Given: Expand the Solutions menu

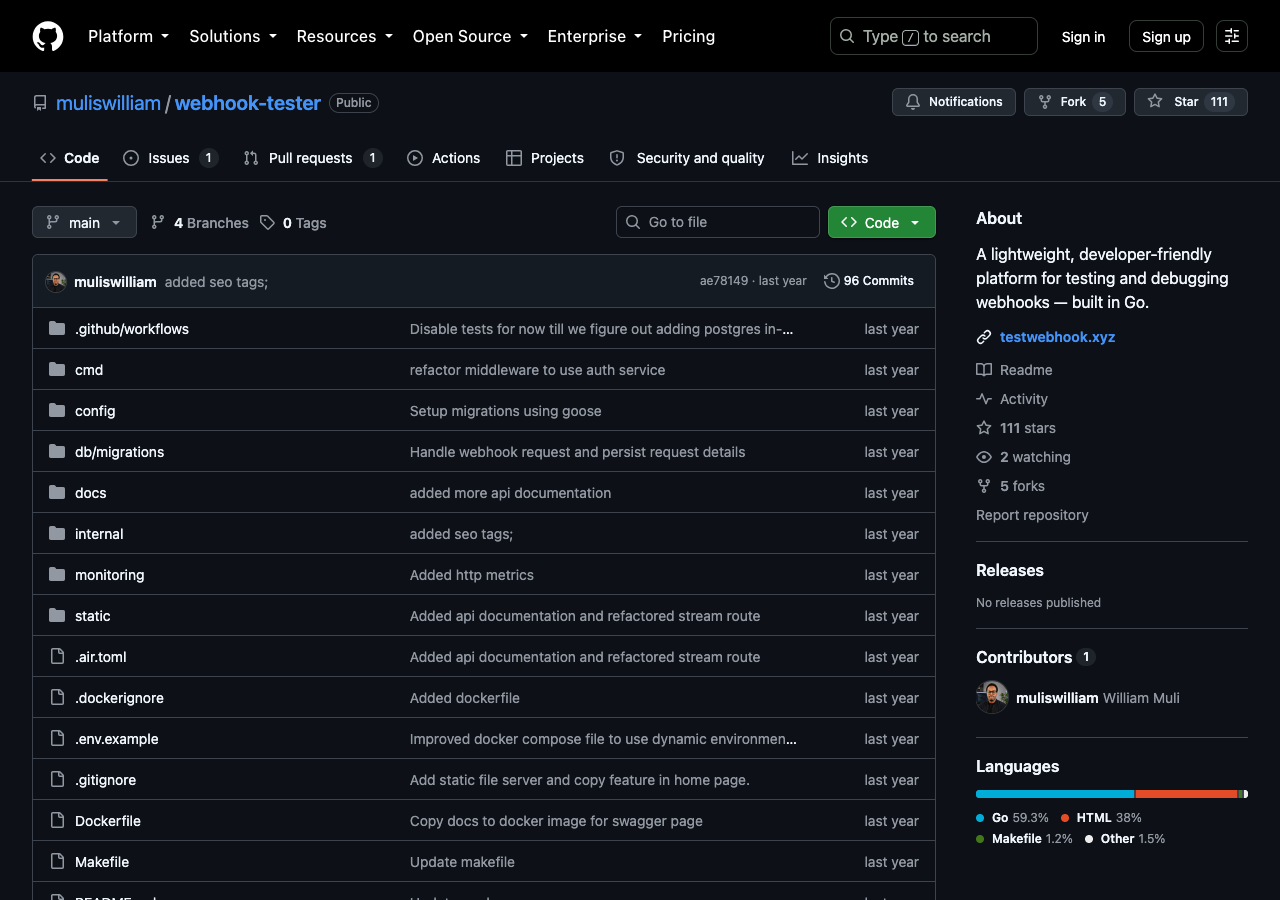Looking at the screenshot, I should [232, 36].
